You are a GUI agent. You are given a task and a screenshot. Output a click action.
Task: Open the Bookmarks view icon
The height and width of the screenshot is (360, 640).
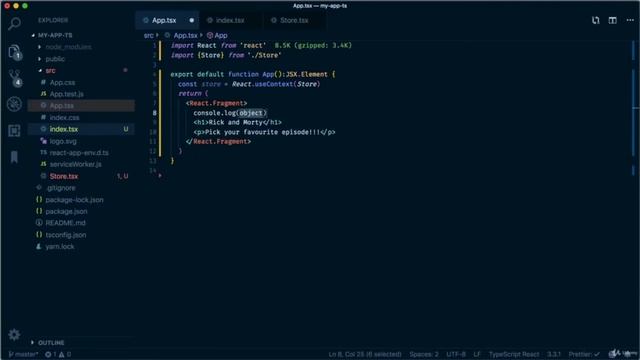14,157
